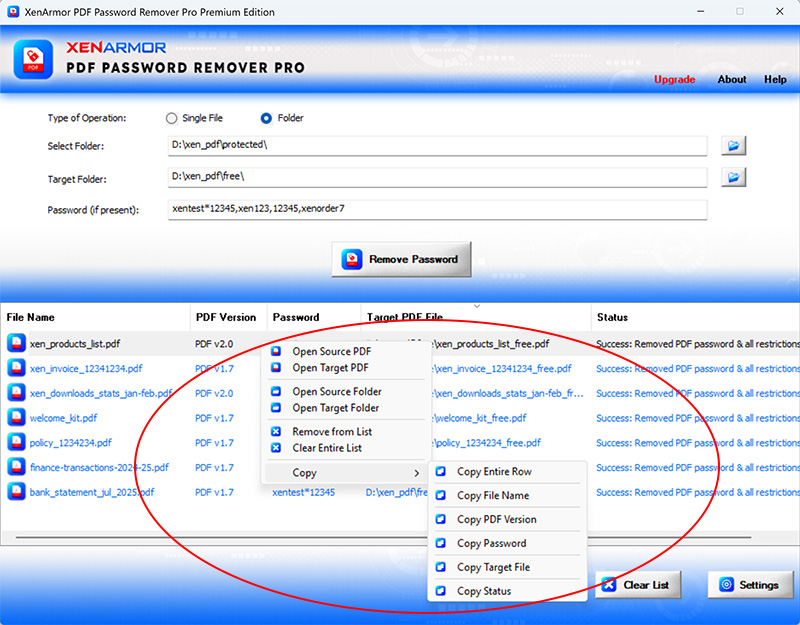Click the Password (if present) field
The image size is (800, 625).
(x=437, y=209)
